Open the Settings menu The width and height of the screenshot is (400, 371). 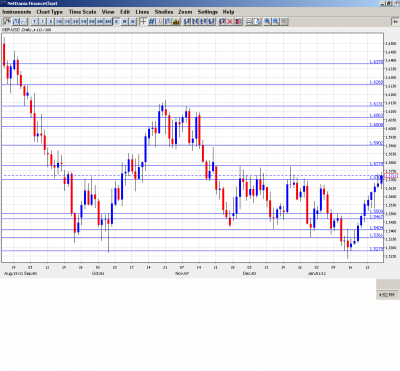coord(207,12)
